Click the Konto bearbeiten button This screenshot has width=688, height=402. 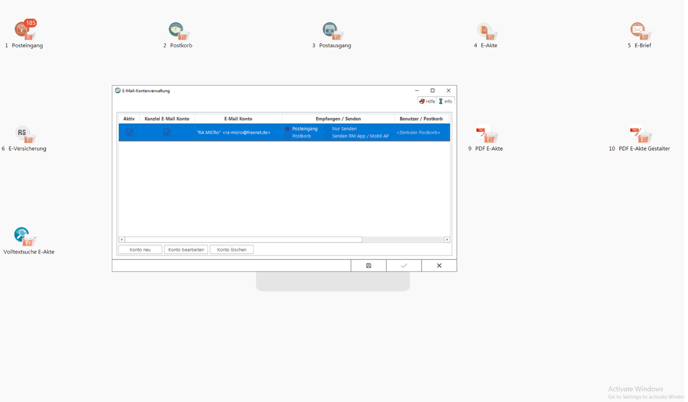[186, 250]
